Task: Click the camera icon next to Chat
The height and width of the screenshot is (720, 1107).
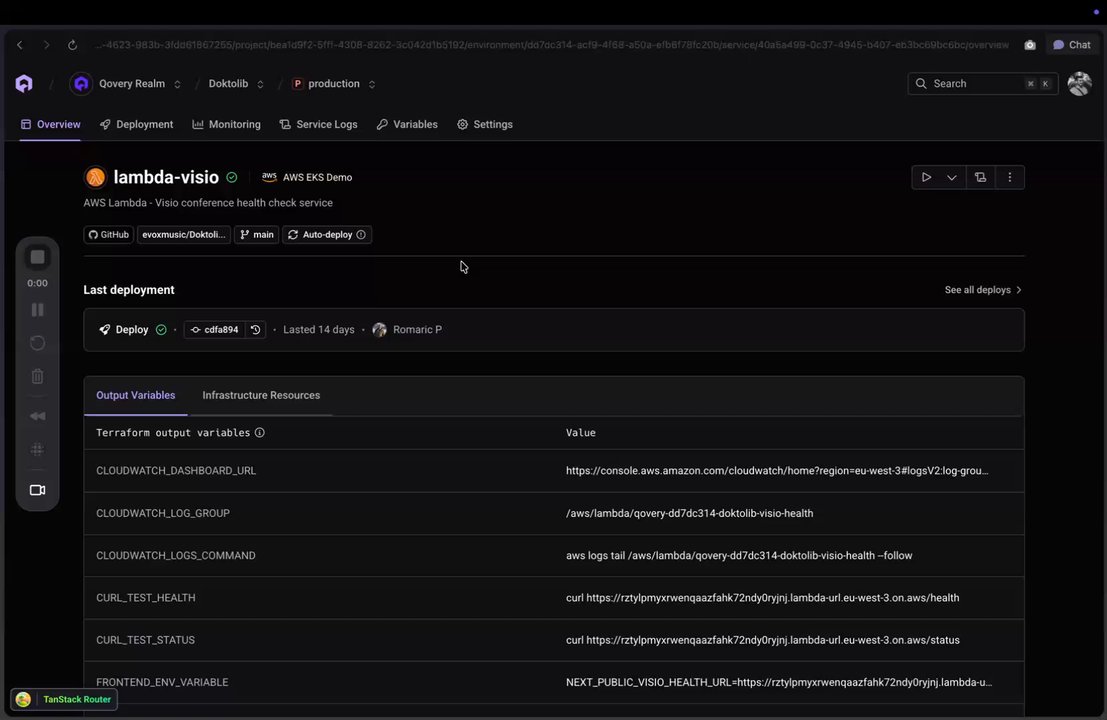Action: point(1029,44)
